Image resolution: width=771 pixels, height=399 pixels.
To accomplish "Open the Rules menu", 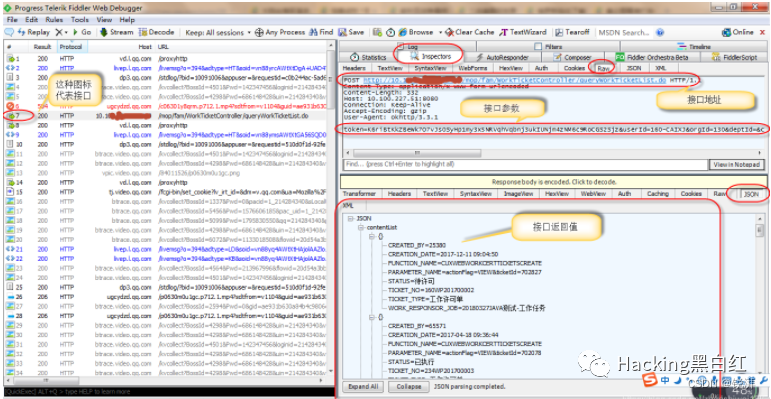I will pos(54,20).
